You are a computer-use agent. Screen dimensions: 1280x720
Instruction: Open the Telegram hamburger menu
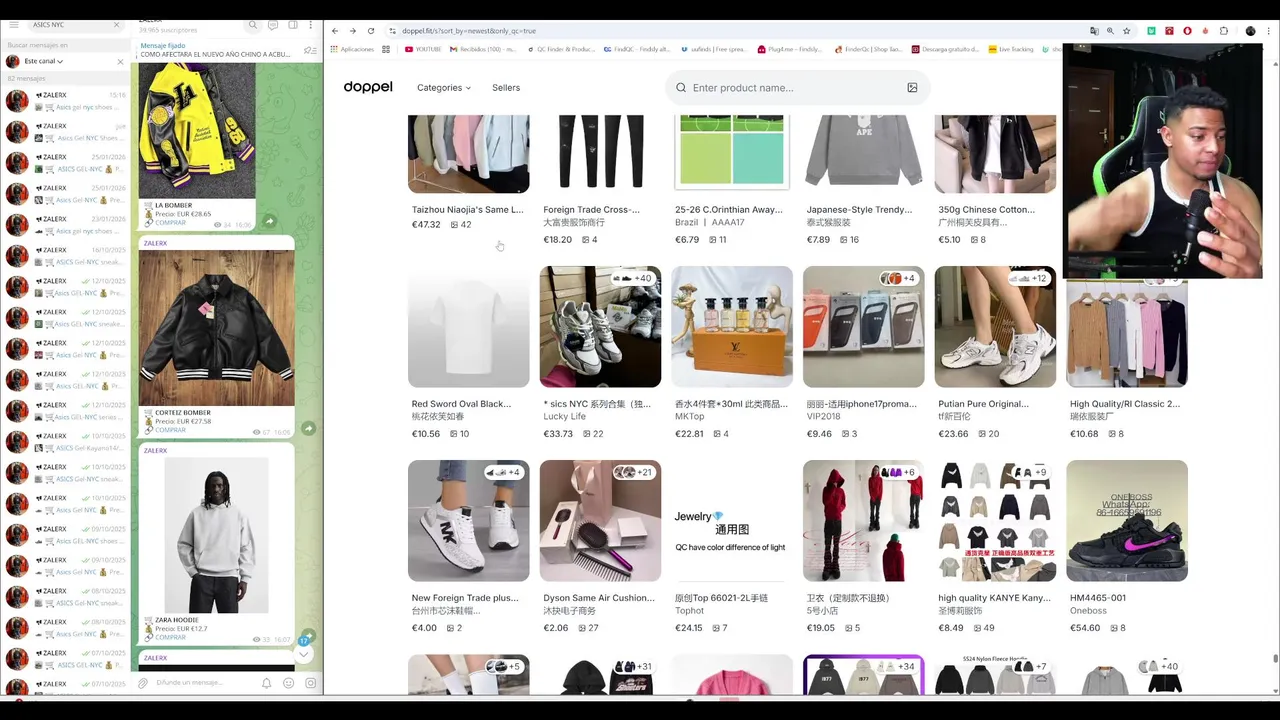14,25
